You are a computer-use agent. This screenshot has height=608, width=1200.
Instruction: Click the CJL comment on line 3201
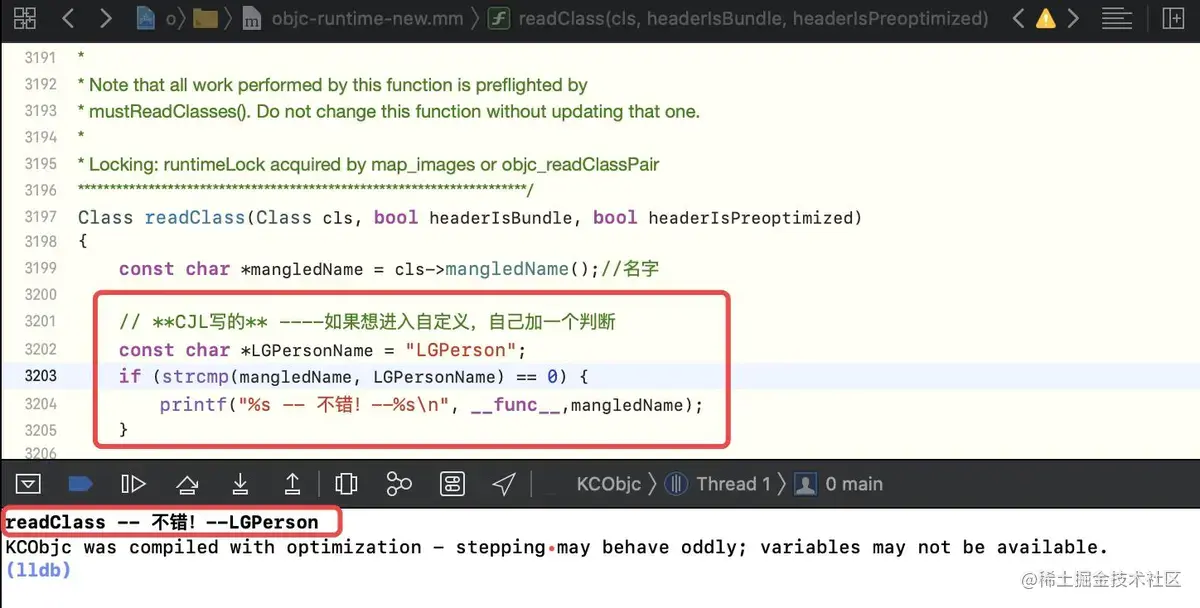(x=367, y=323)
